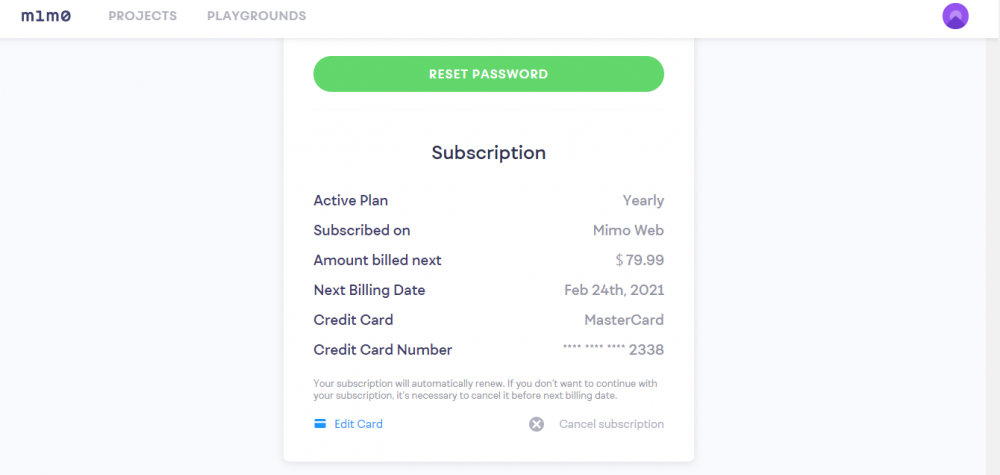Click the Next Billing Date label

369,290
